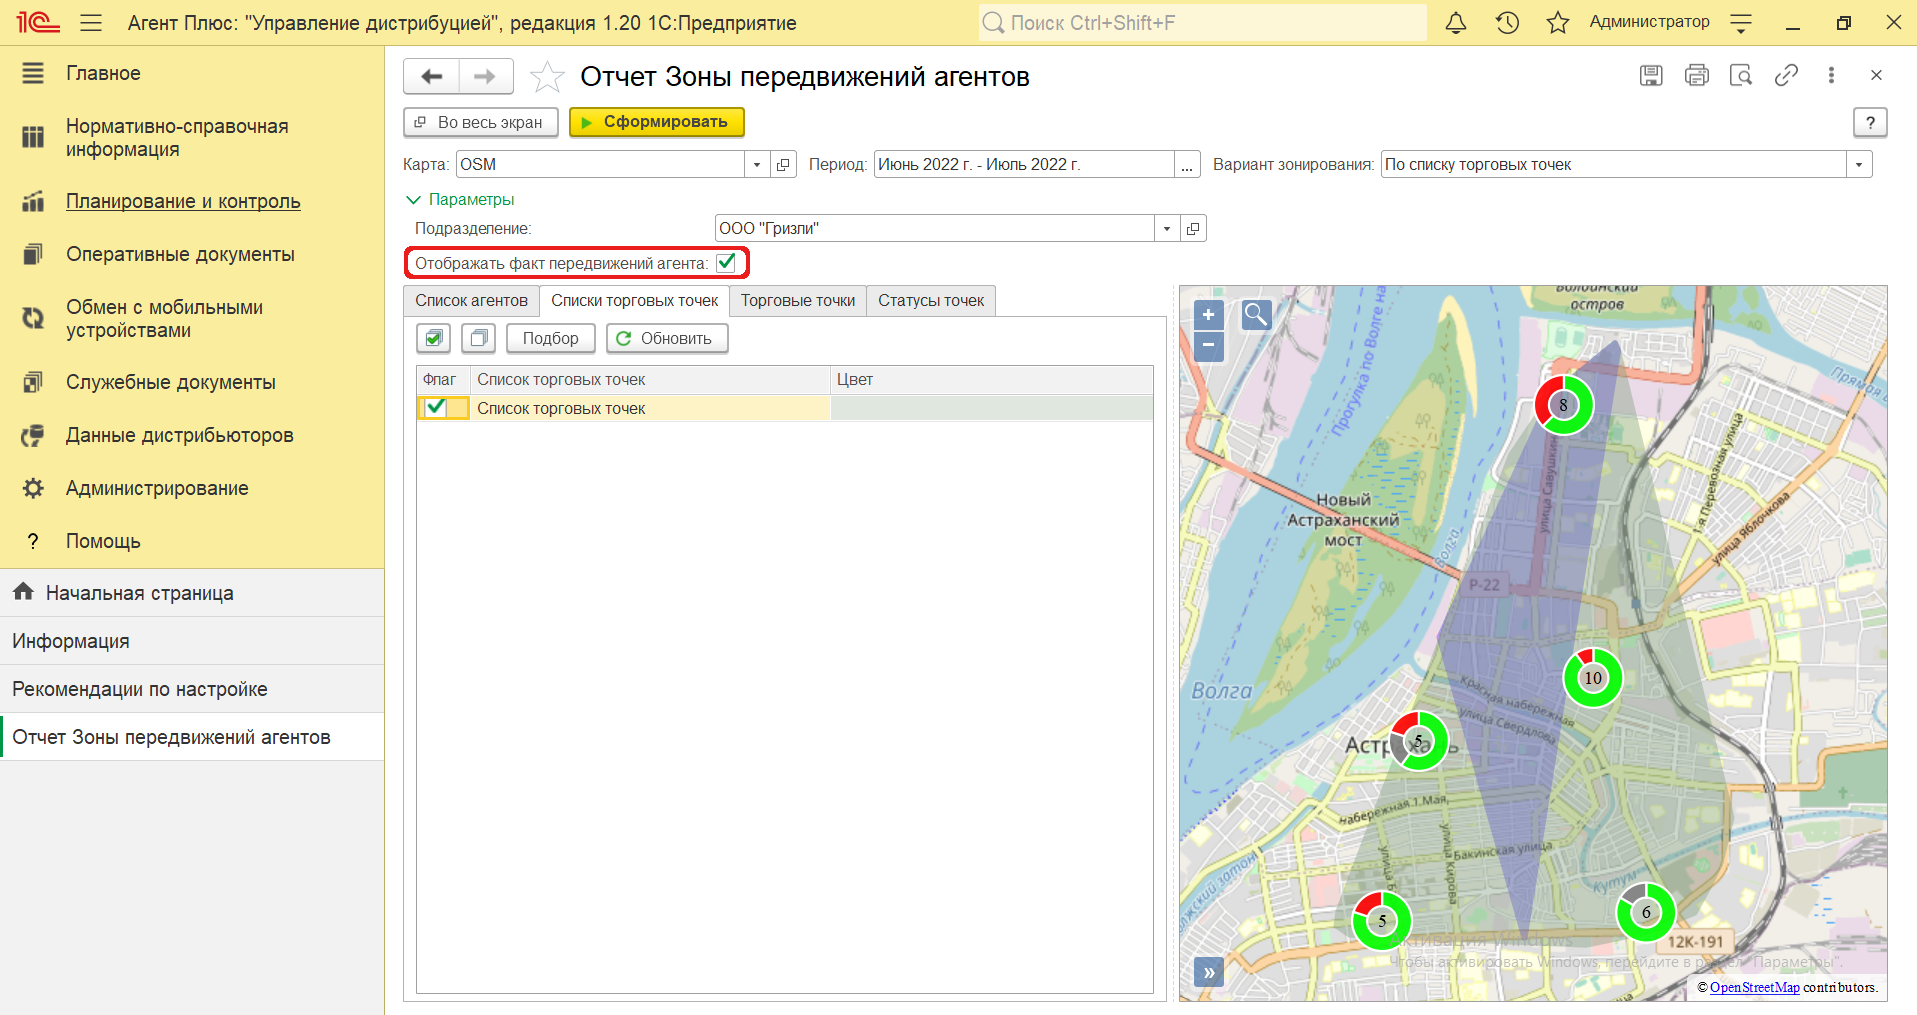Uncheck all flags in the list
1917x1015 pixels.
point(479,338)
